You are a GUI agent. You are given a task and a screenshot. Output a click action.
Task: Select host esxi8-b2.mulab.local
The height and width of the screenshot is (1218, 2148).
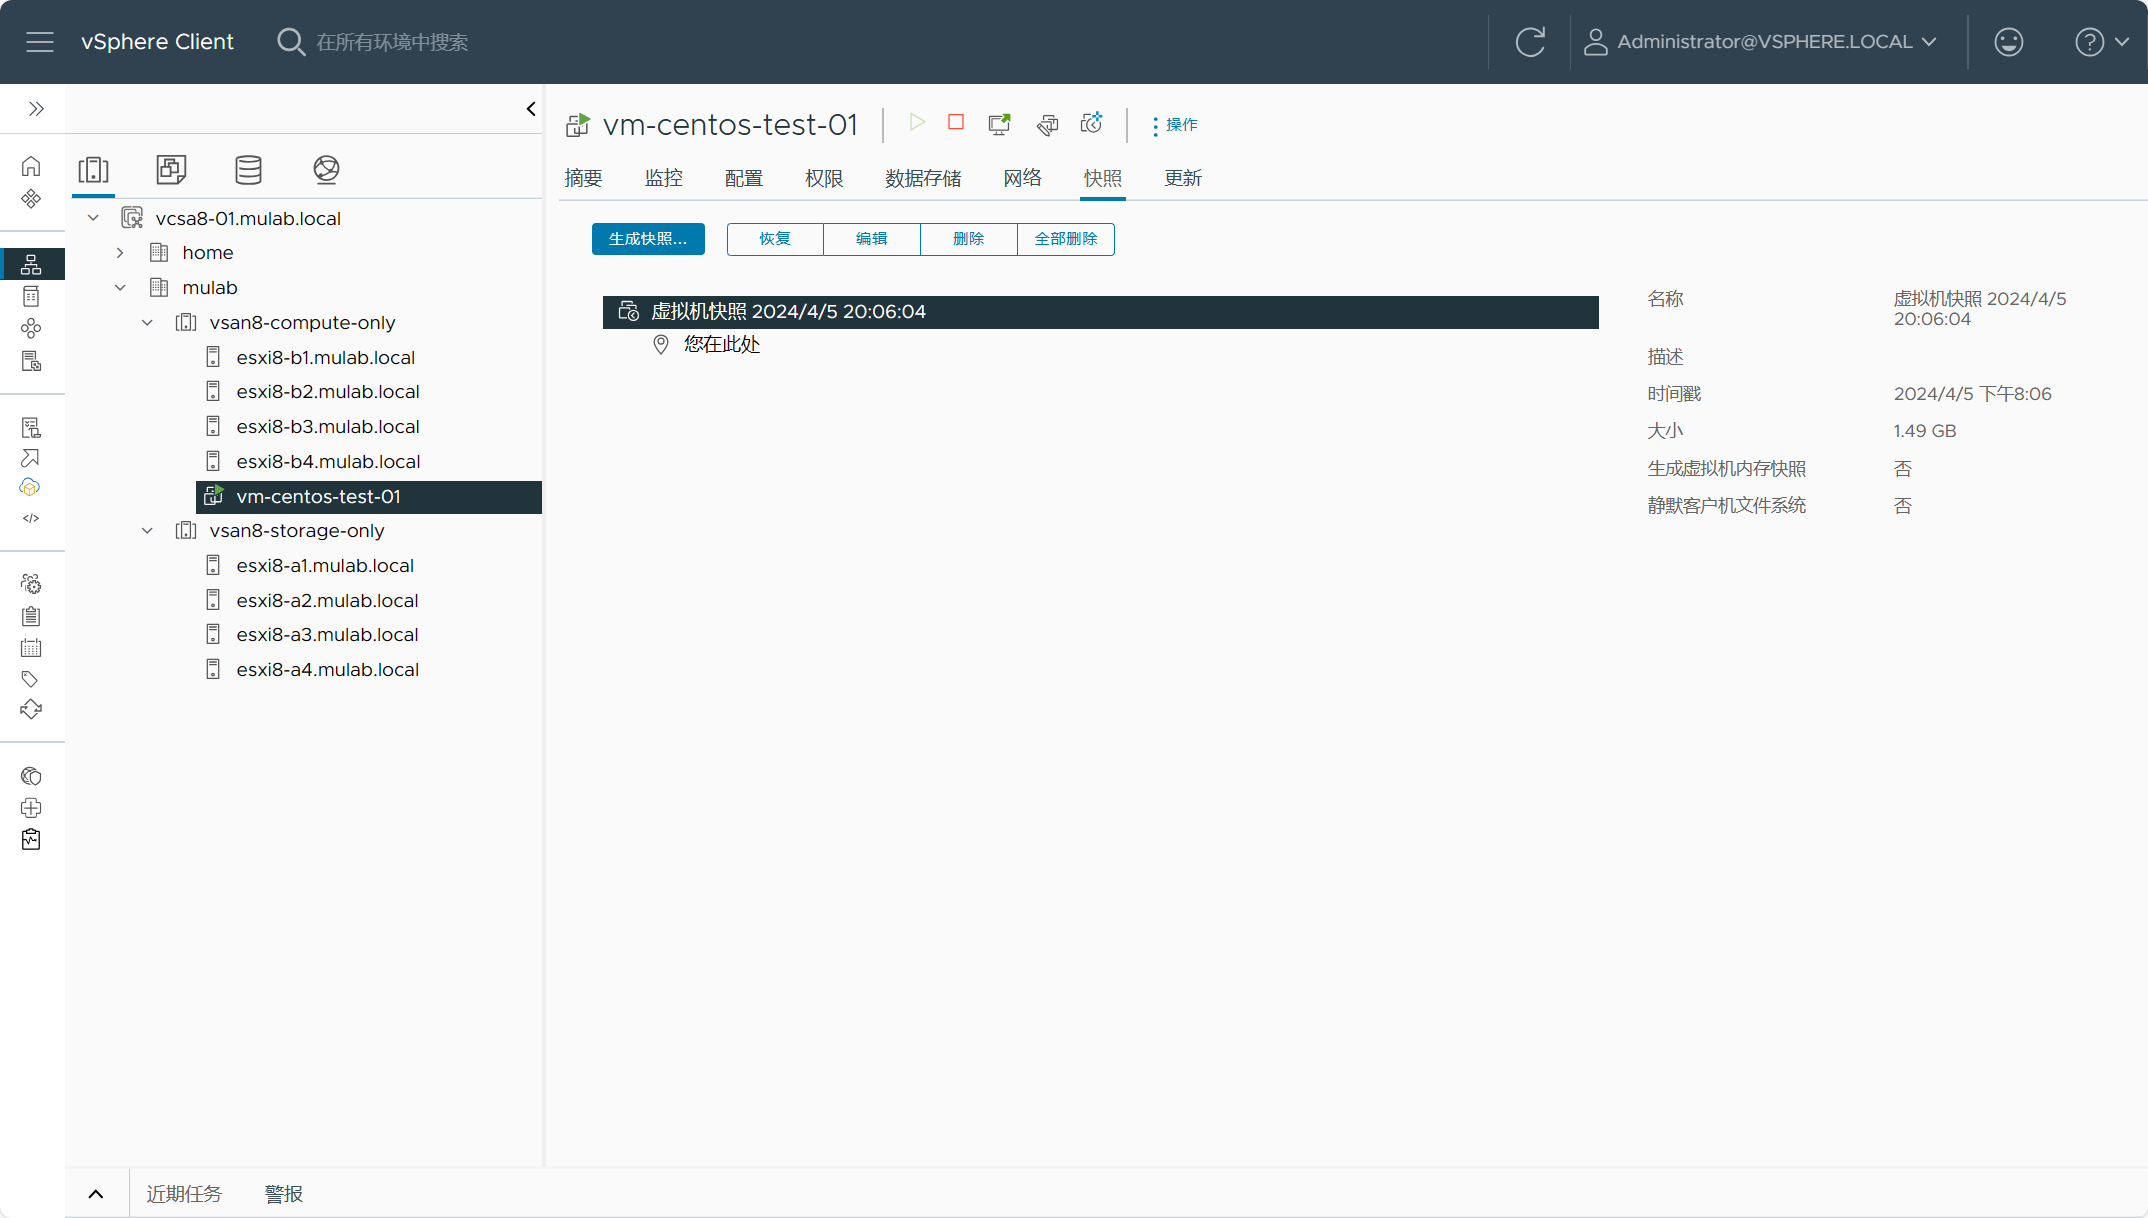(x=328, y=392)
